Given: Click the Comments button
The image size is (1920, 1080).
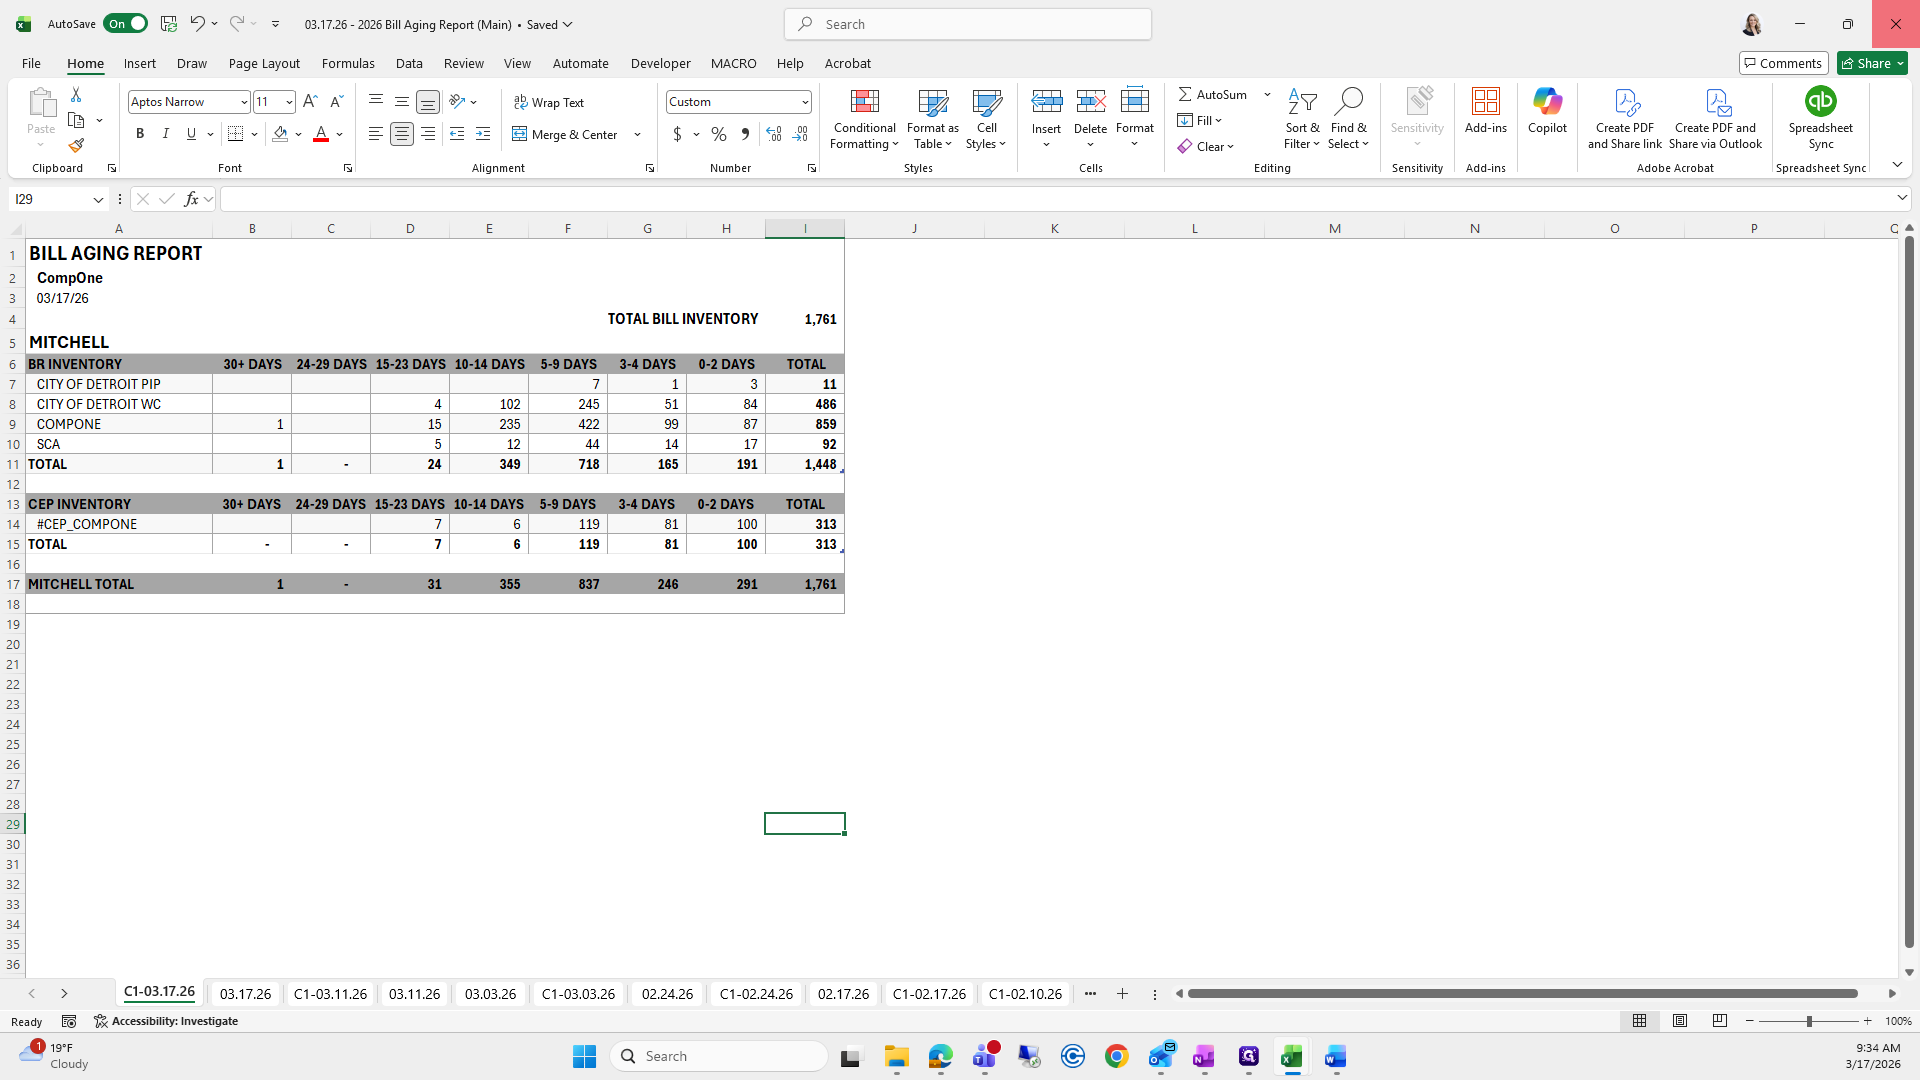Looking at the screenshot, I should [x=1783, y=63].
